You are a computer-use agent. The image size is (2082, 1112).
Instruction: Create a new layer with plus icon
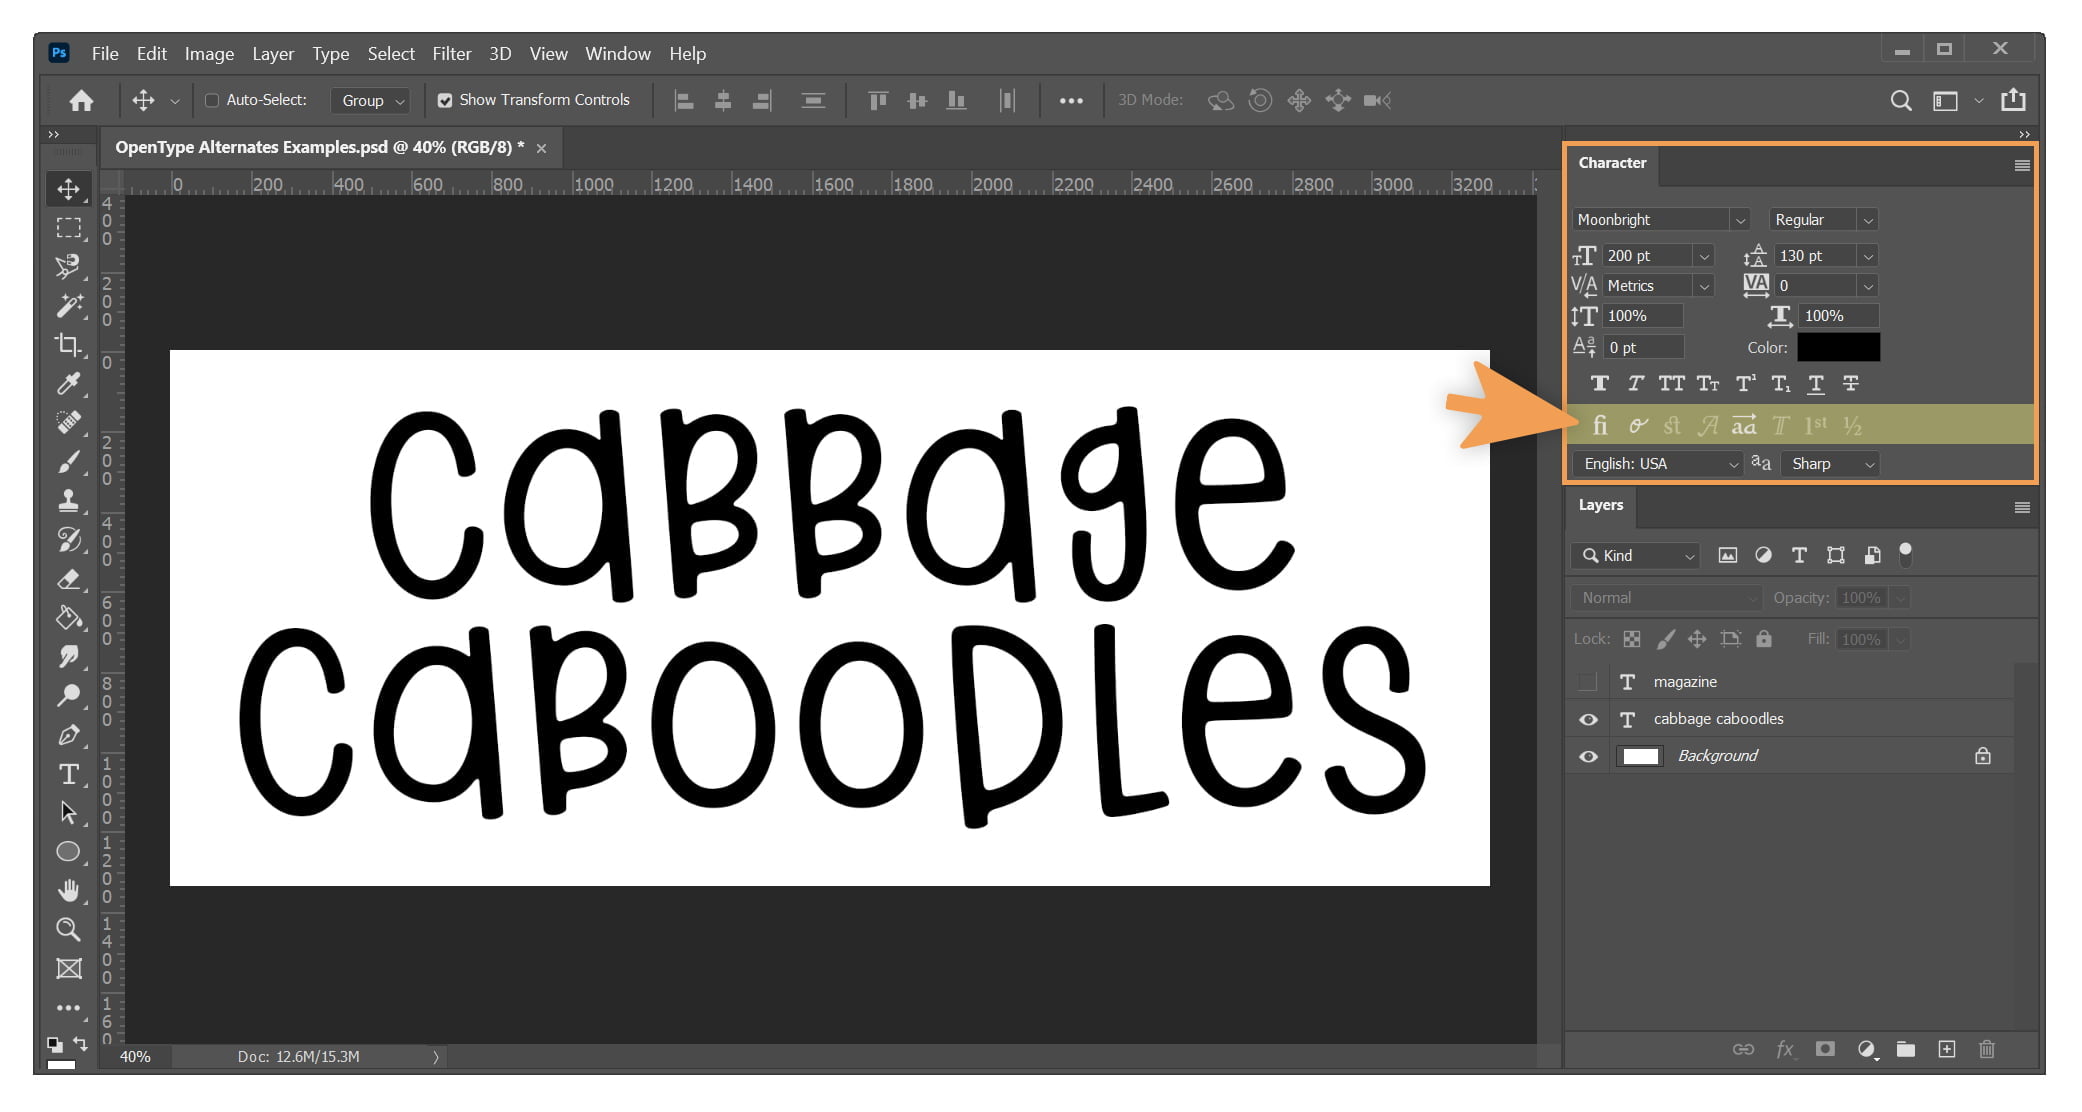click(x=1946, y=1049)
